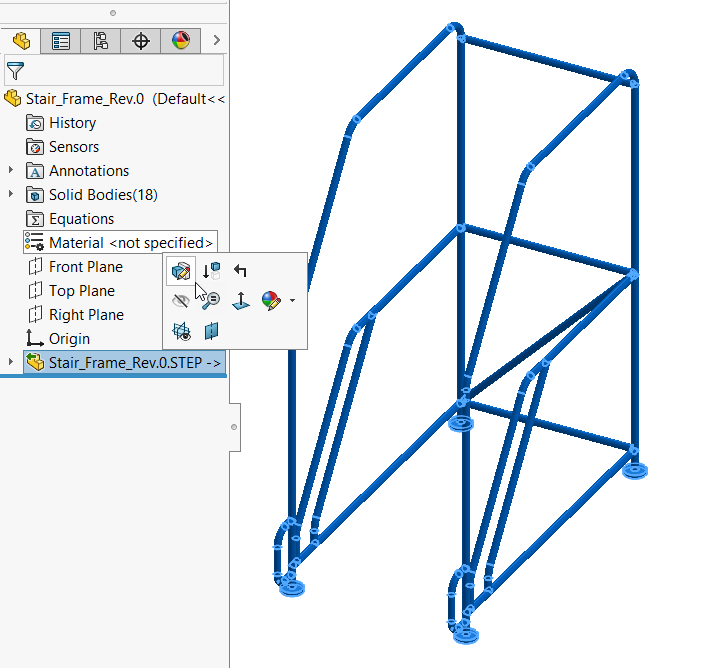Show more manager tabs with the chevron
The width and height of the screenshot is (705, 668).
point(216,40)
